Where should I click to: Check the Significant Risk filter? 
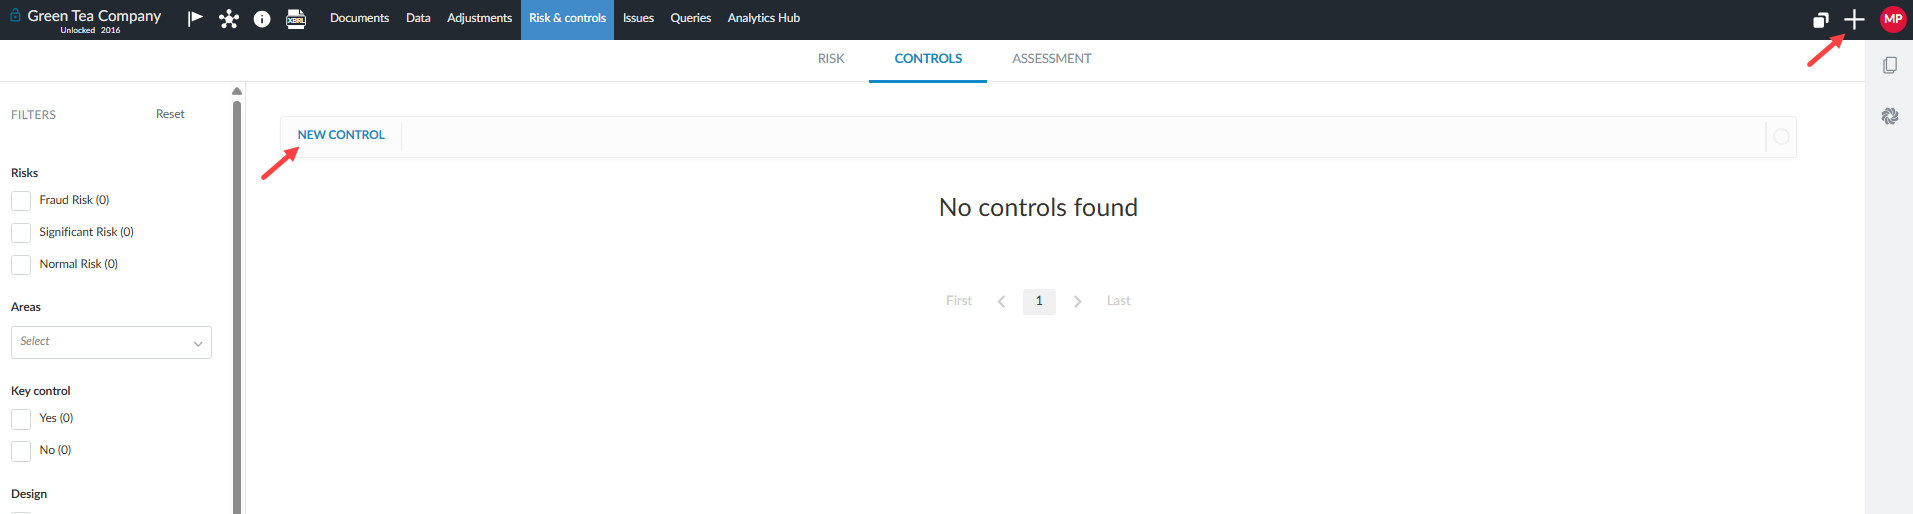click(x=21, y=233)
